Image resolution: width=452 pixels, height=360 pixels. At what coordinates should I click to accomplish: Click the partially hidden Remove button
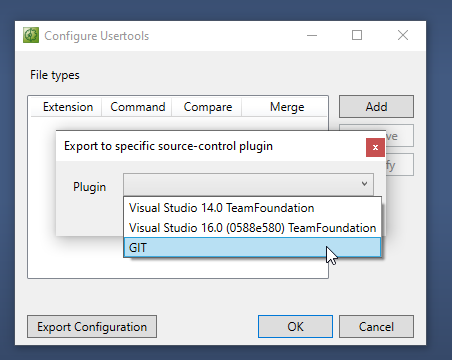(400, 136)
